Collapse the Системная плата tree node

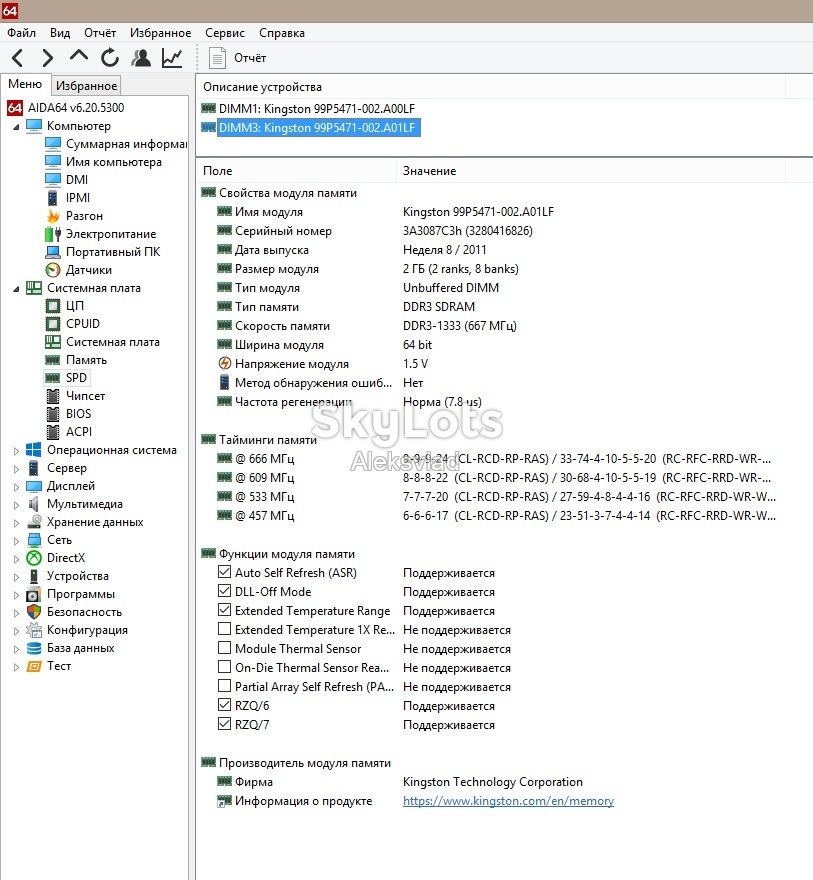coord(16,289)
